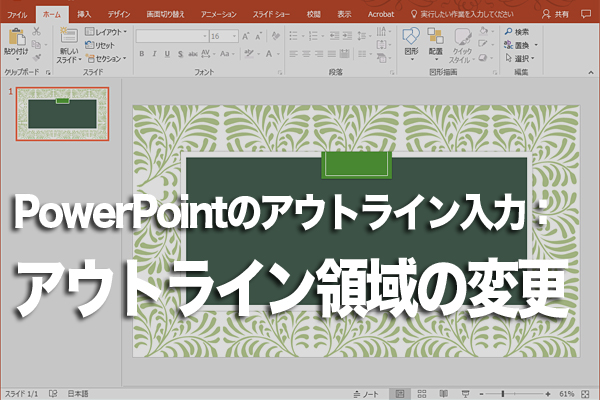
Task: Click the Clear All Formatting icon
Action: (275, 36)
